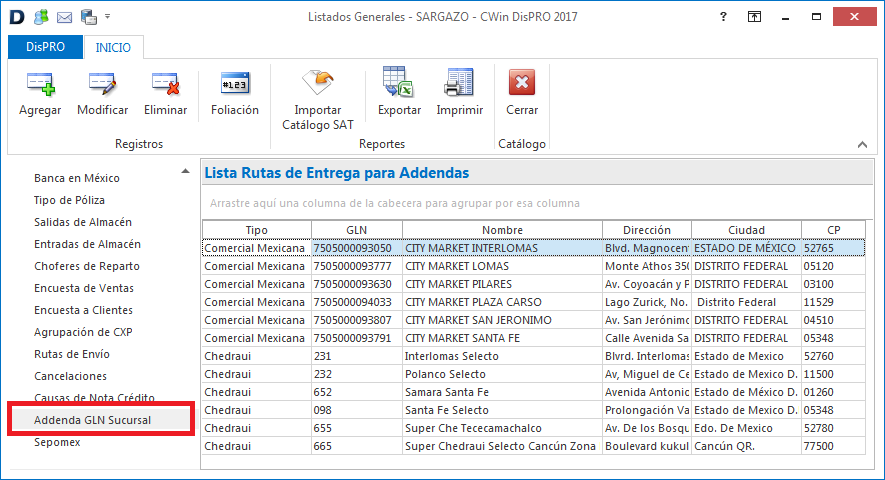
Task: Click the users icon in quick access bar
Action: (x=41, y=17)
